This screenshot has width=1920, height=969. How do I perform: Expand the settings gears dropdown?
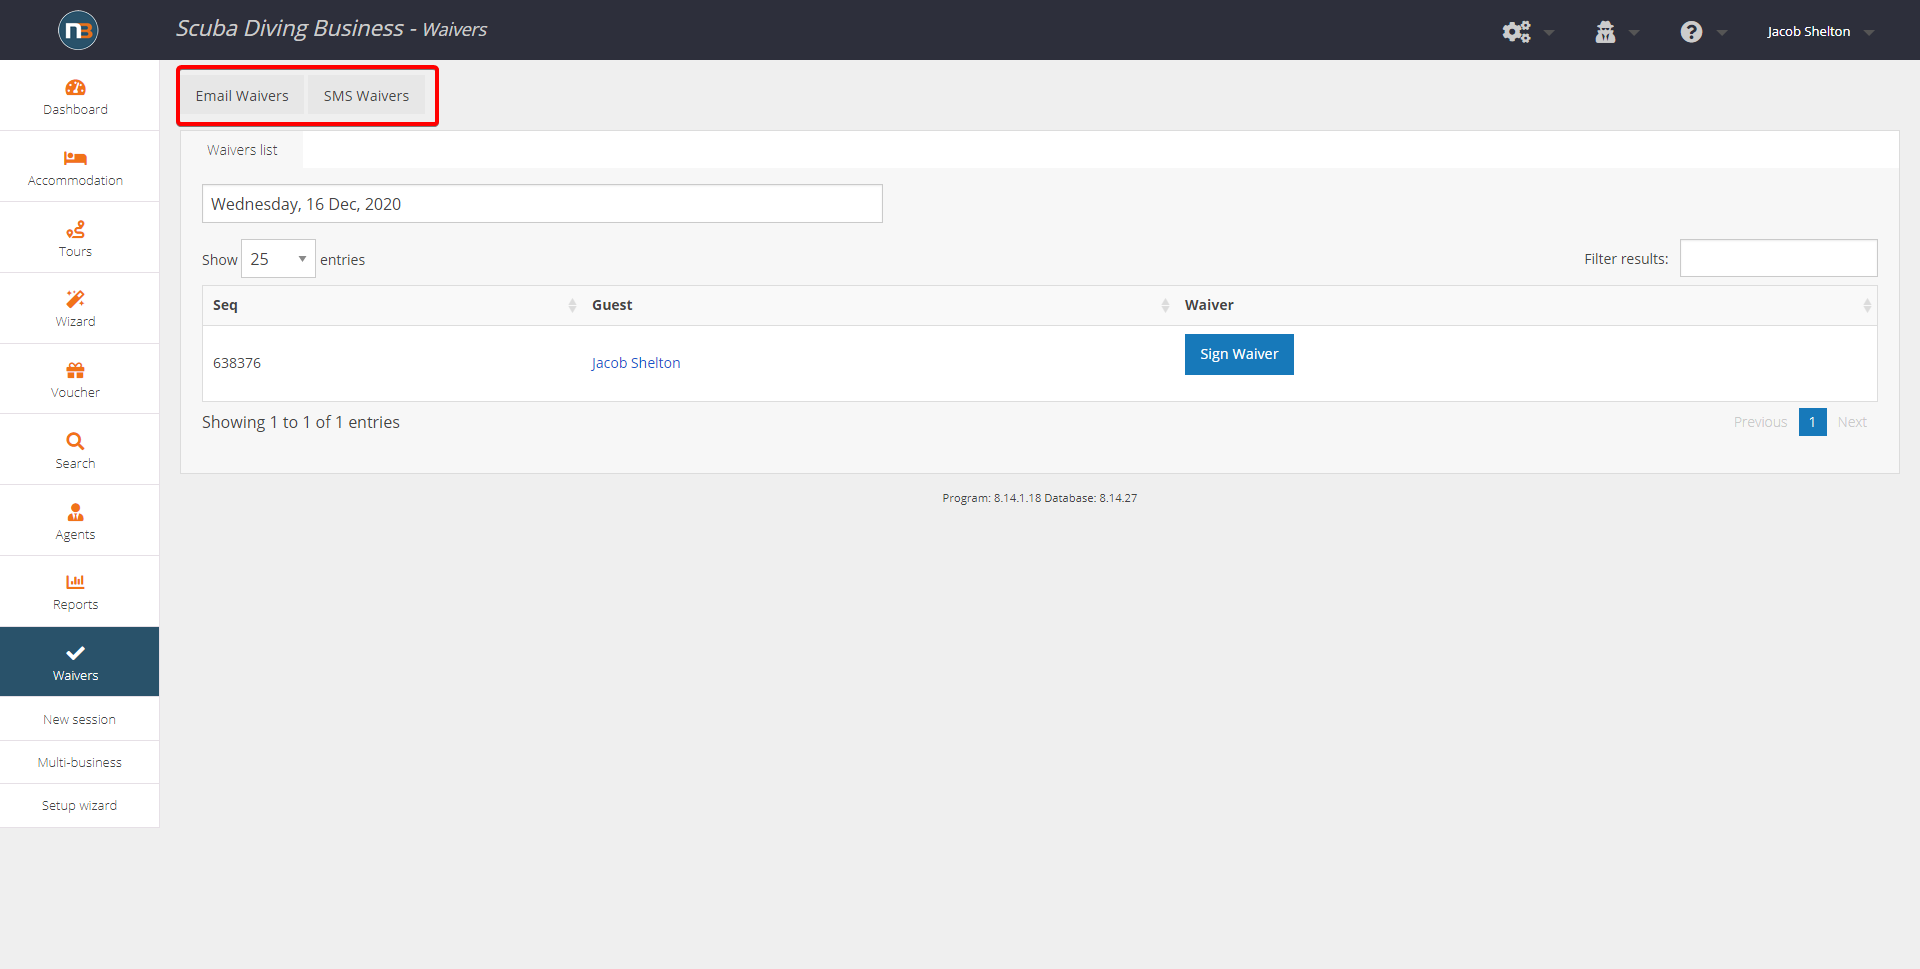(1527, 32)
